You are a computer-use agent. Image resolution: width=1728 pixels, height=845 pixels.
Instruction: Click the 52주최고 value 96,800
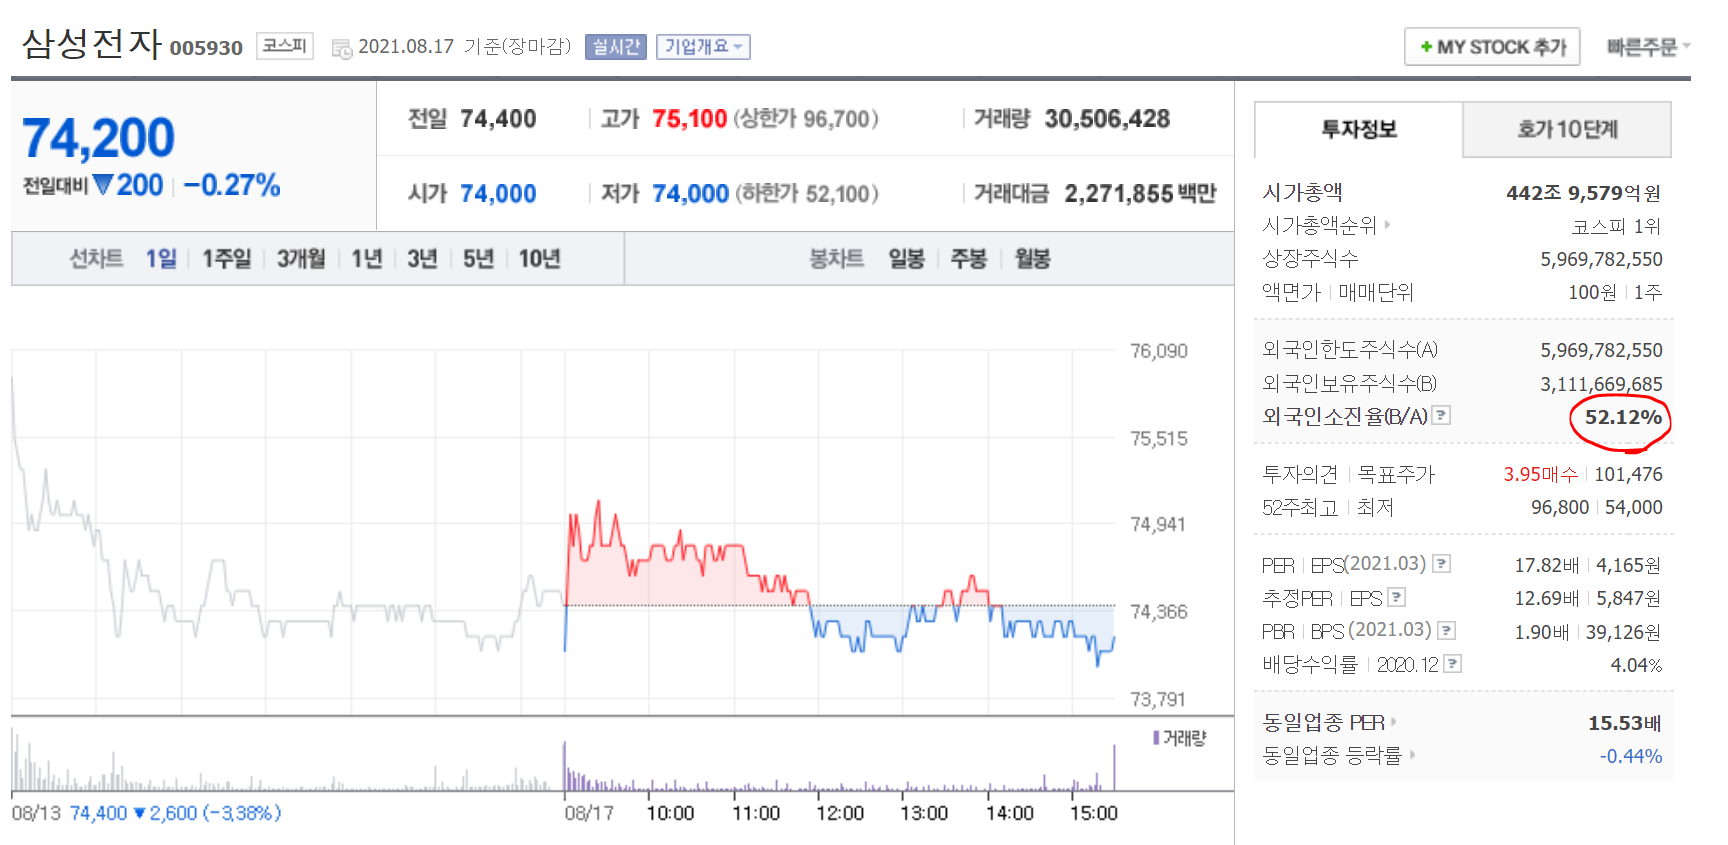[1560, 508]
